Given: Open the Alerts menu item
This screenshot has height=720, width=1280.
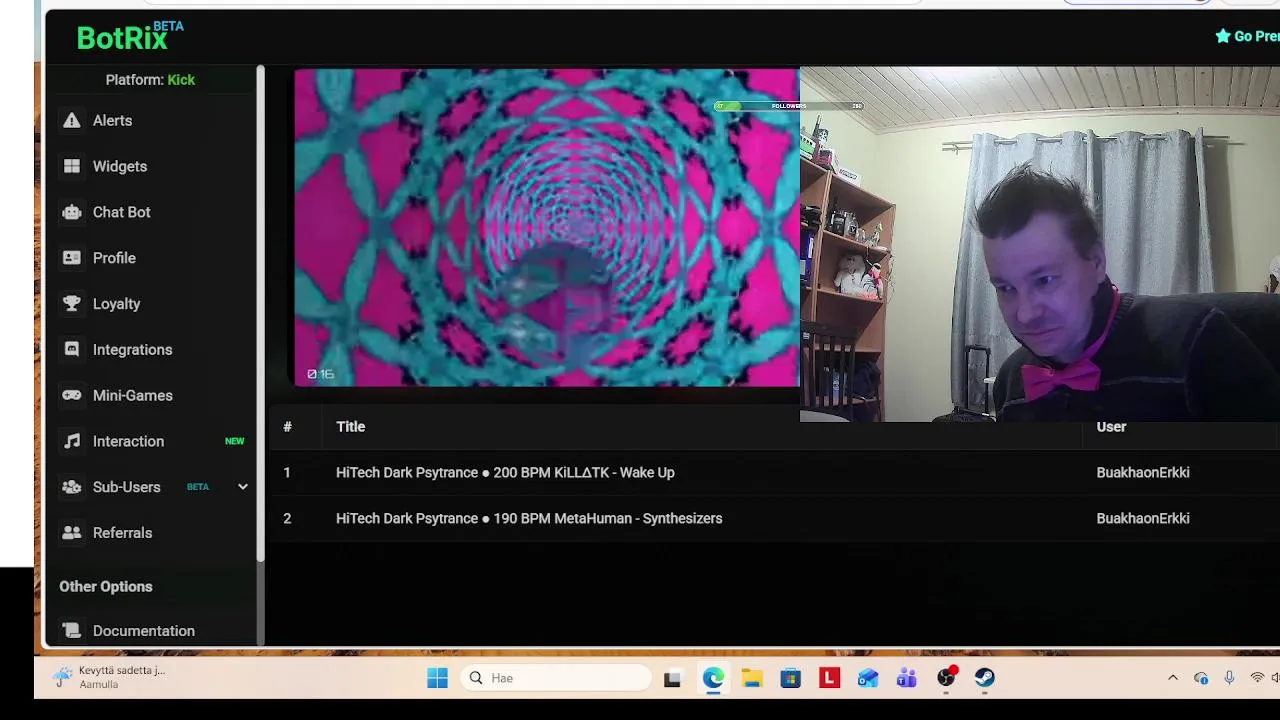Looking at the screenshot, I should click(112, 120).
